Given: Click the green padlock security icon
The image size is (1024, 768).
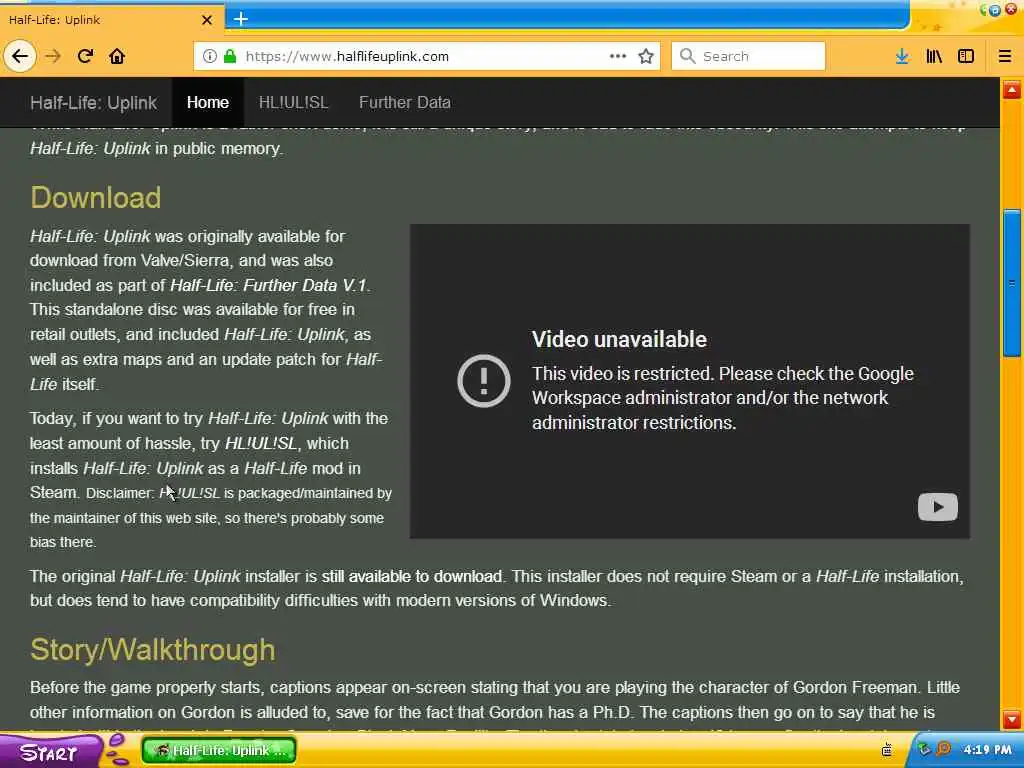Looking at the screenshot, I should (229, 56).
